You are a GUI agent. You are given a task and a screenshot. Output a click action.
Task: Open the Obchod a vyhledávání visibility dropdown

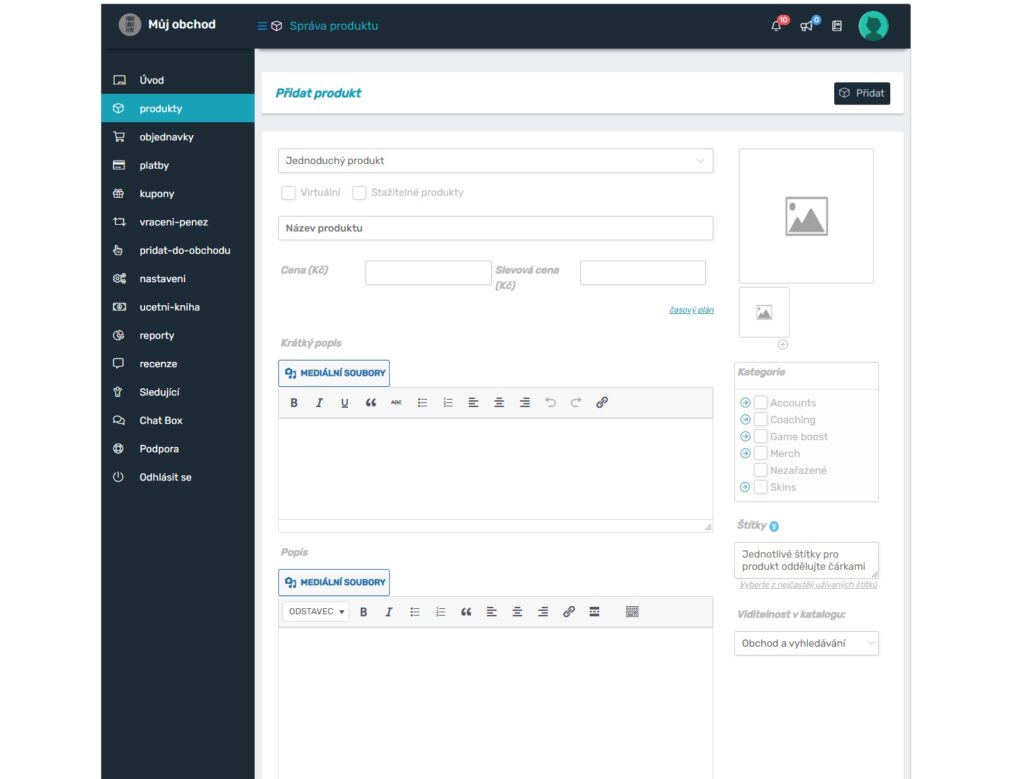(x=807, y=644)
